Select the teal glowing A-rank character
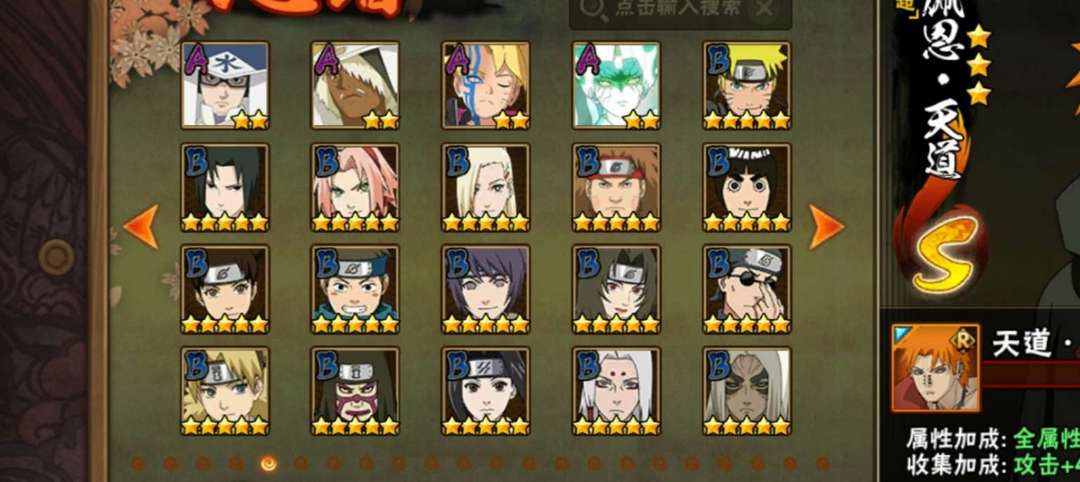 pyautogui.click(x=616, y=85)
